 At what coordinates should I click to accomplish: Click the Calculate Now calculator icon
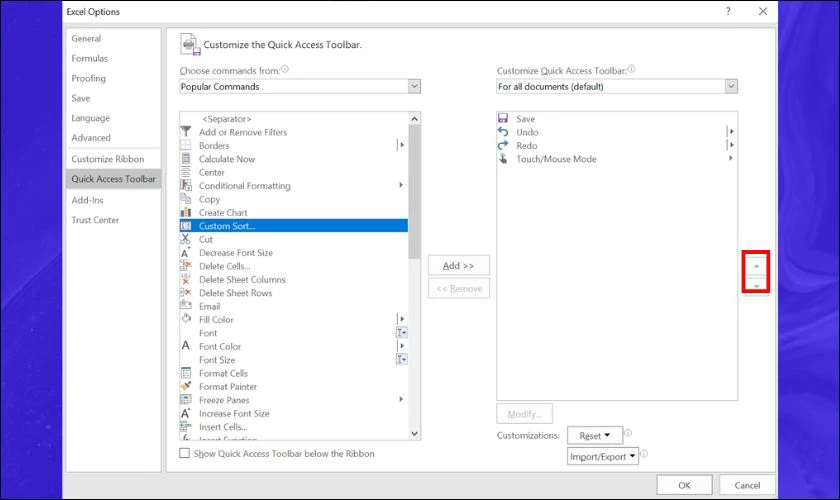click(x=186, y=159)
